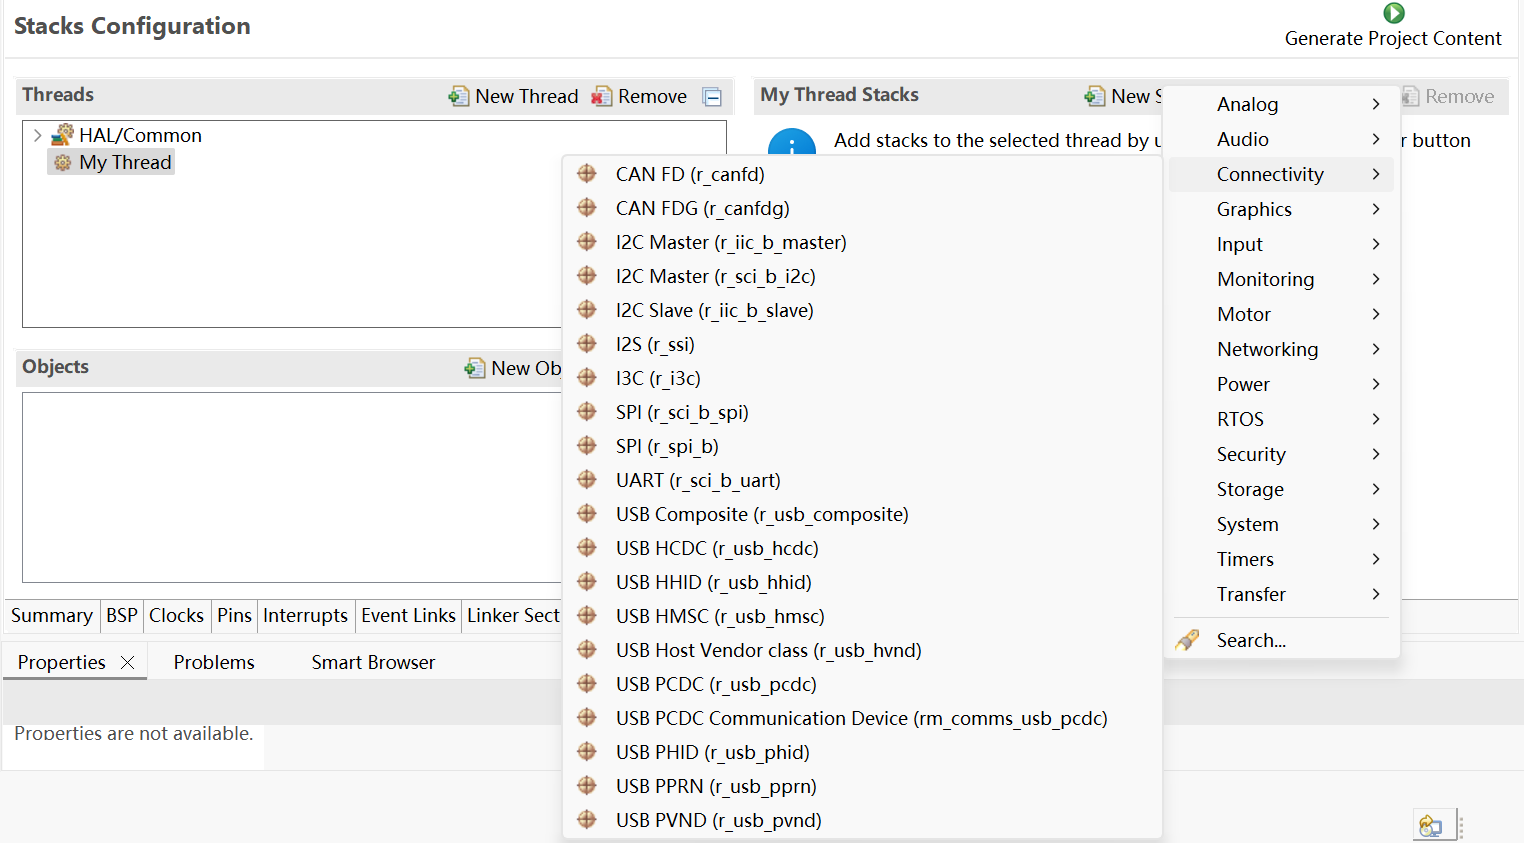The image size is (1524, 843).
Task: Open the Analog submenu
Action: point(1282,104)
